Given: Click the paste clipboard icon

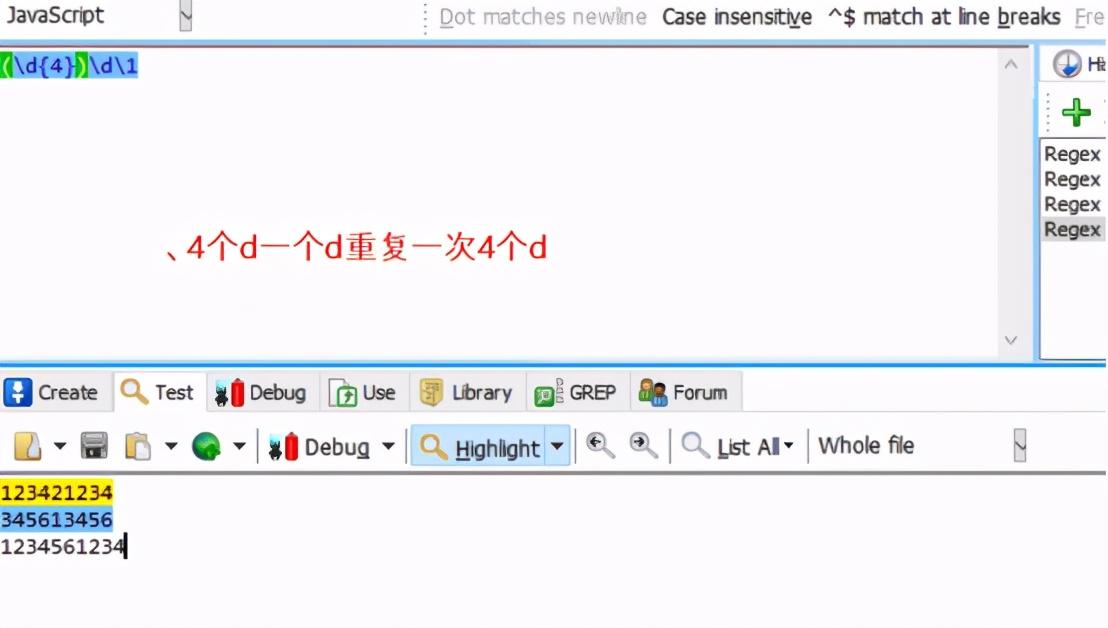Looking at the screenshot, I should (138, 446).
